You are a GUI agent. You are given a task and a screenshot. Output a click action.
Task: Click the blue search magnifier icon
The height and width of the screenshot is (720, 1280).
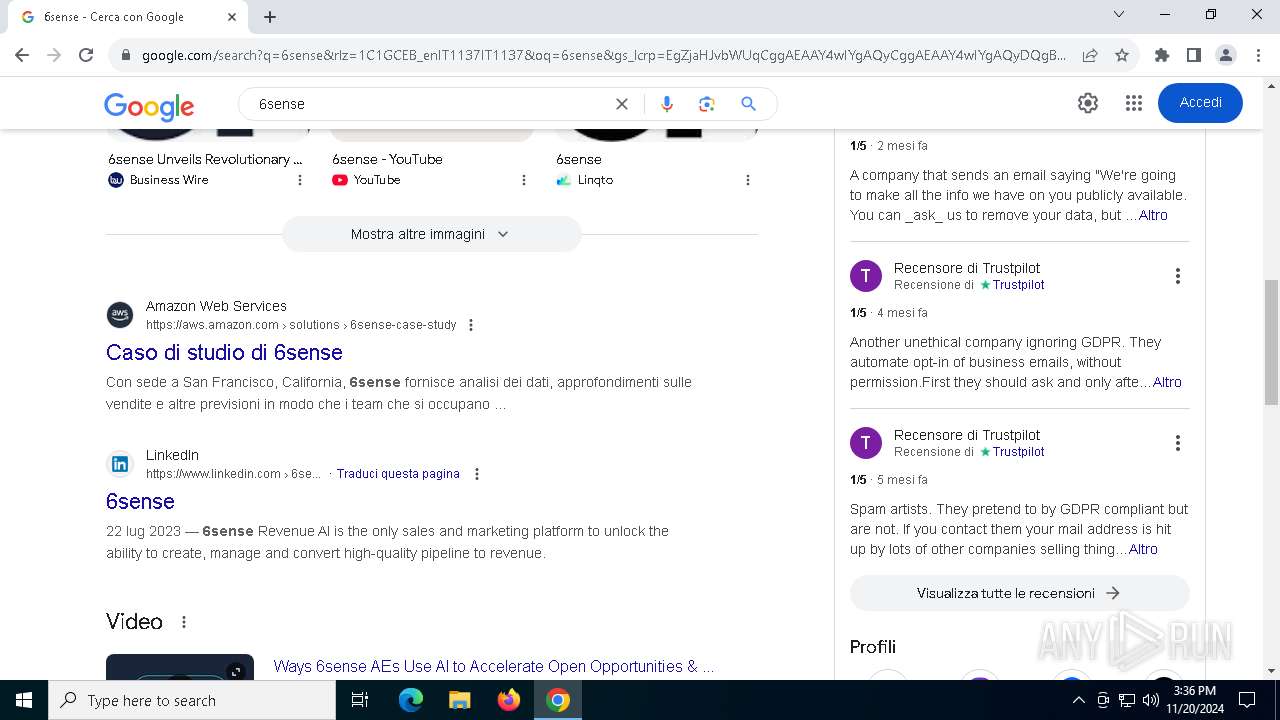click(x=748, y=104)
